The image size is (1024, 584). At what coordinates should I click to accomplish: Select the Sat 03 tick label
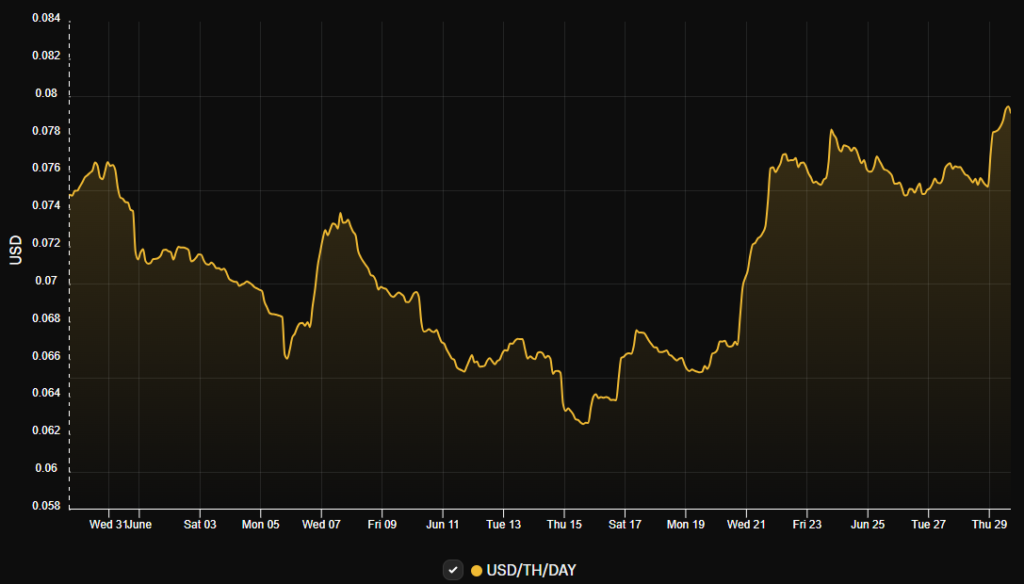tap(199, 523)
